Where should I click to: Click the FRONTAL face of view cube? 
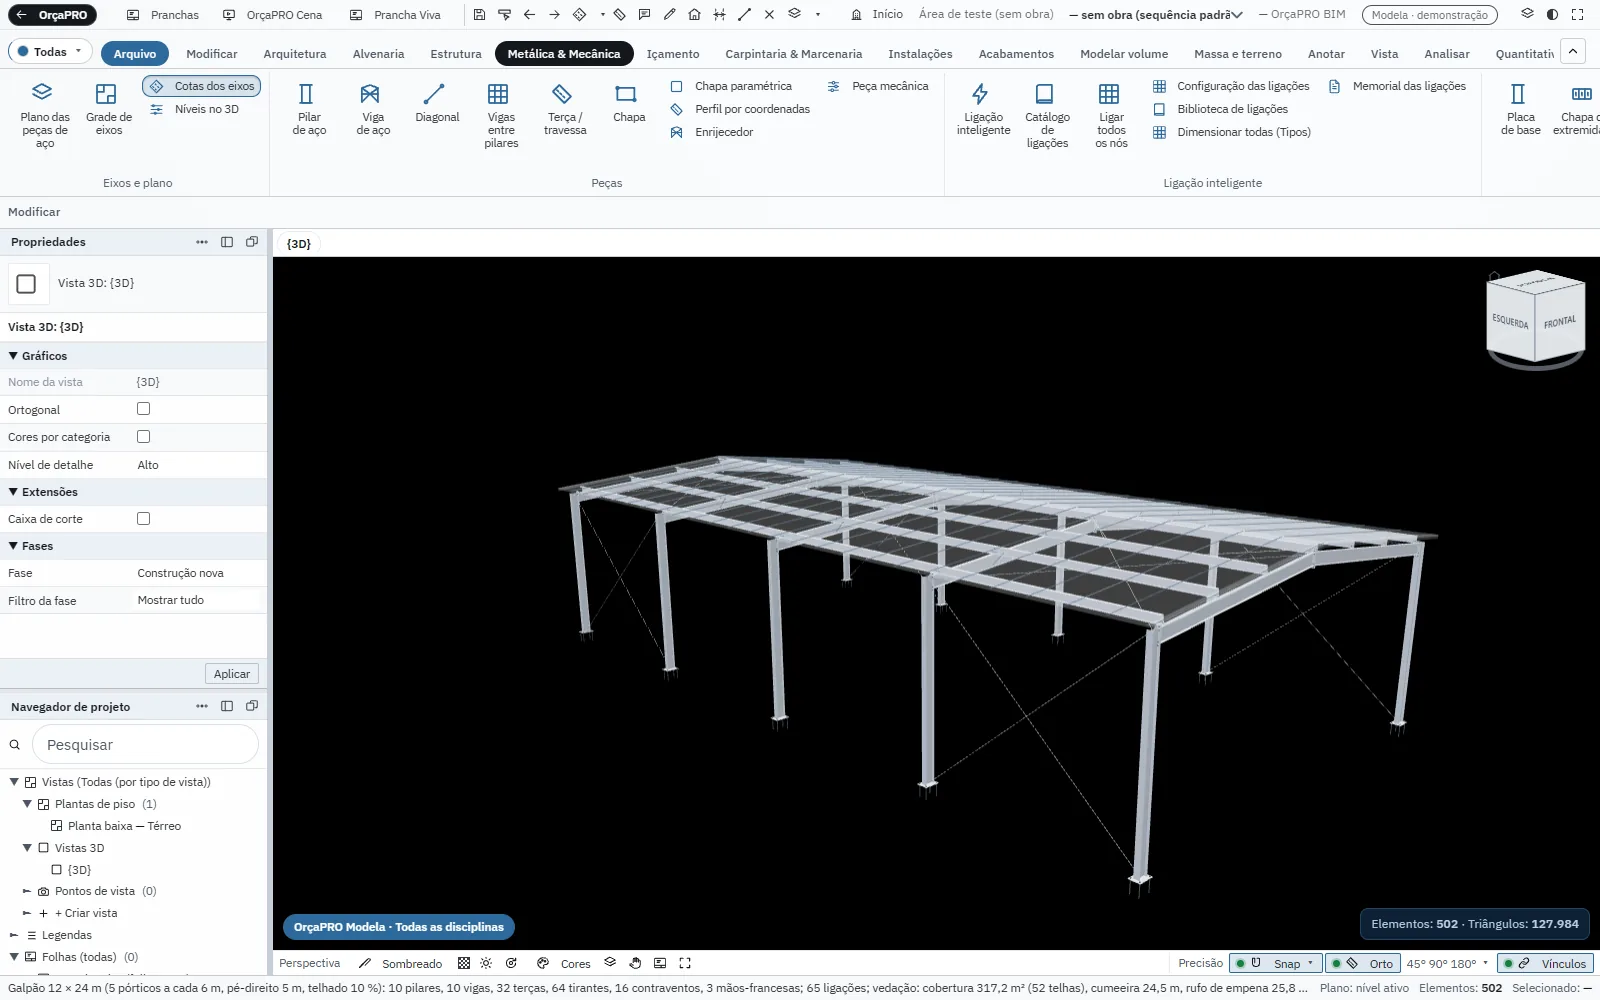(x=1559, y=323)
